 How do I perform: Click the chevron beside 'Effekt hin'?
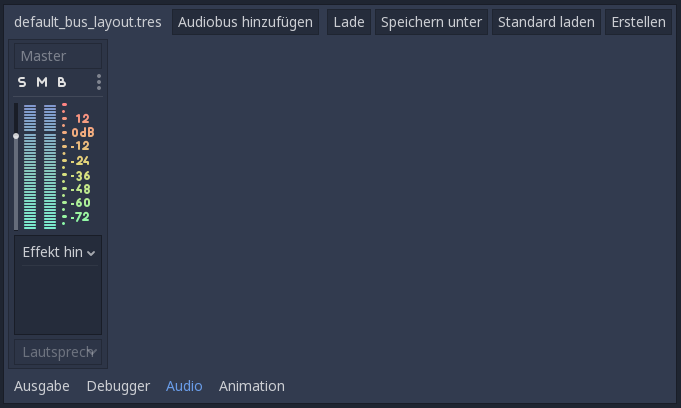click(91, 253)
